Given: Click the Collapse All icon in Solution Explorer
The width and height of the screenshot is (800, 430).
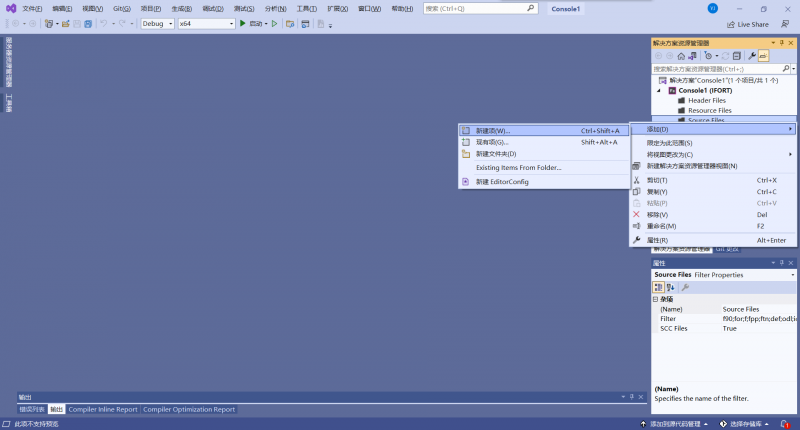Looking at the screenshot, I should (x=736, y=56).
